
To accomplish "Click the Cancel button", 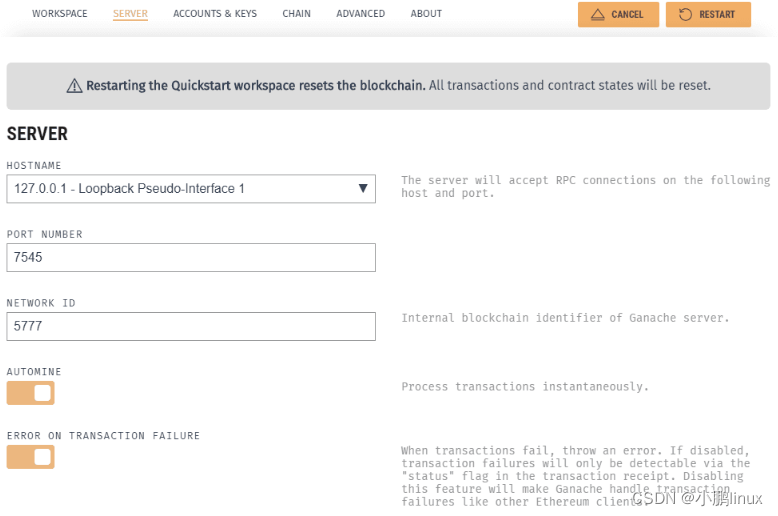I will coord(618,14).
